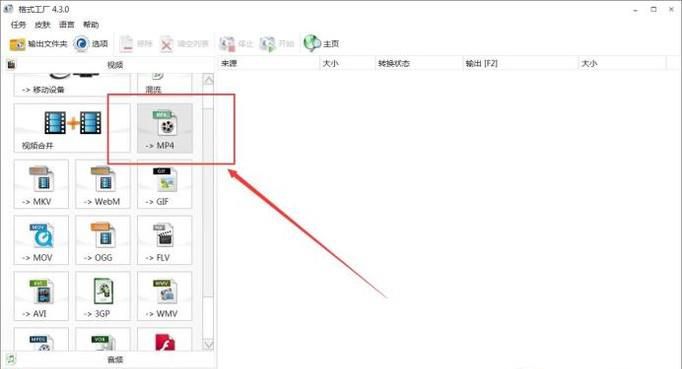Choose the -> AVI conversion icon
This screenshot has height=369, width=682.
(x=41, y=296)
